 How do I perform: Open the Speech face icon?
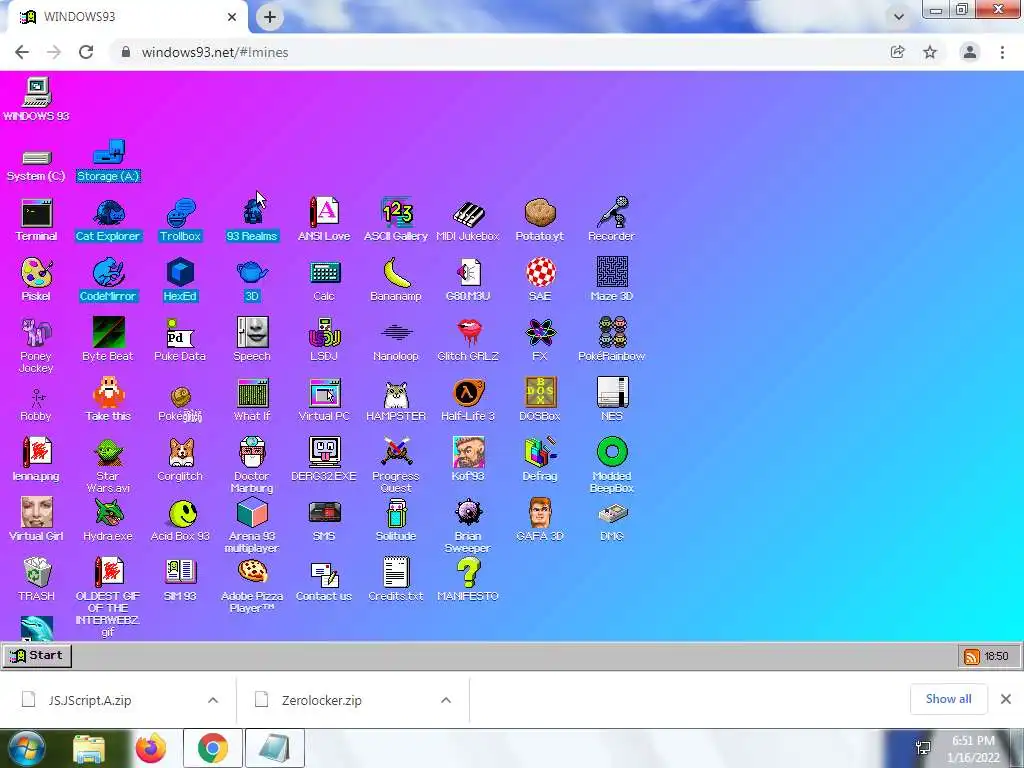(x=252, y=333)
